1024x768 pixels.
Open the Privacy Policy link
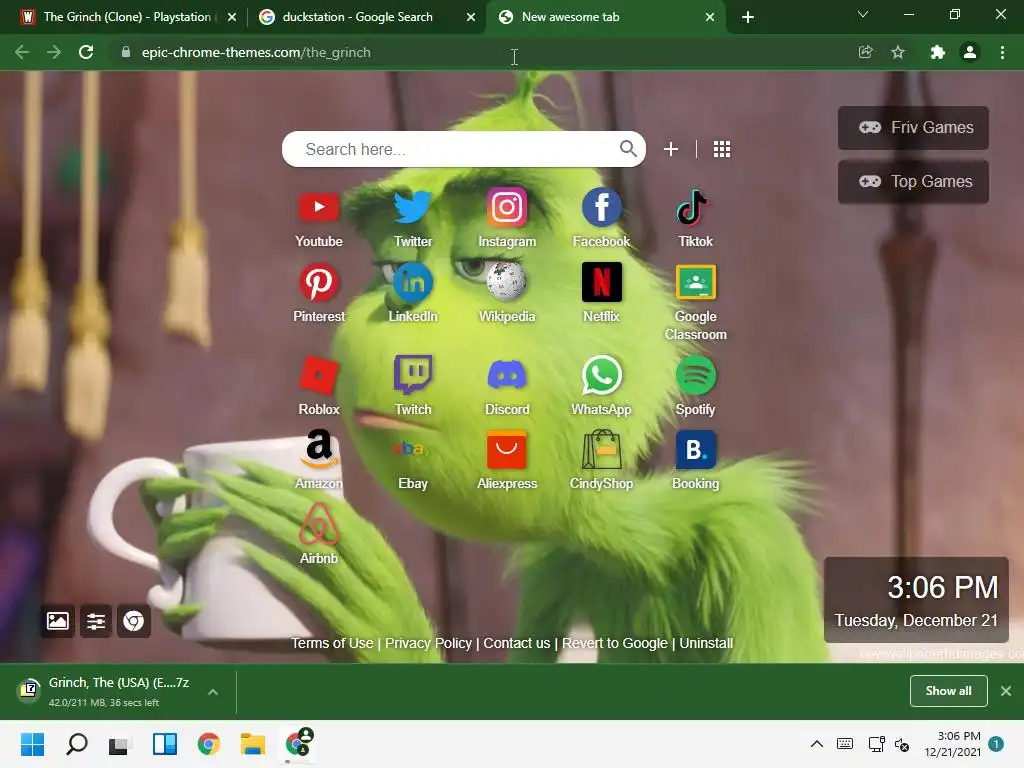pyautogui.click(x=428, y=643)
